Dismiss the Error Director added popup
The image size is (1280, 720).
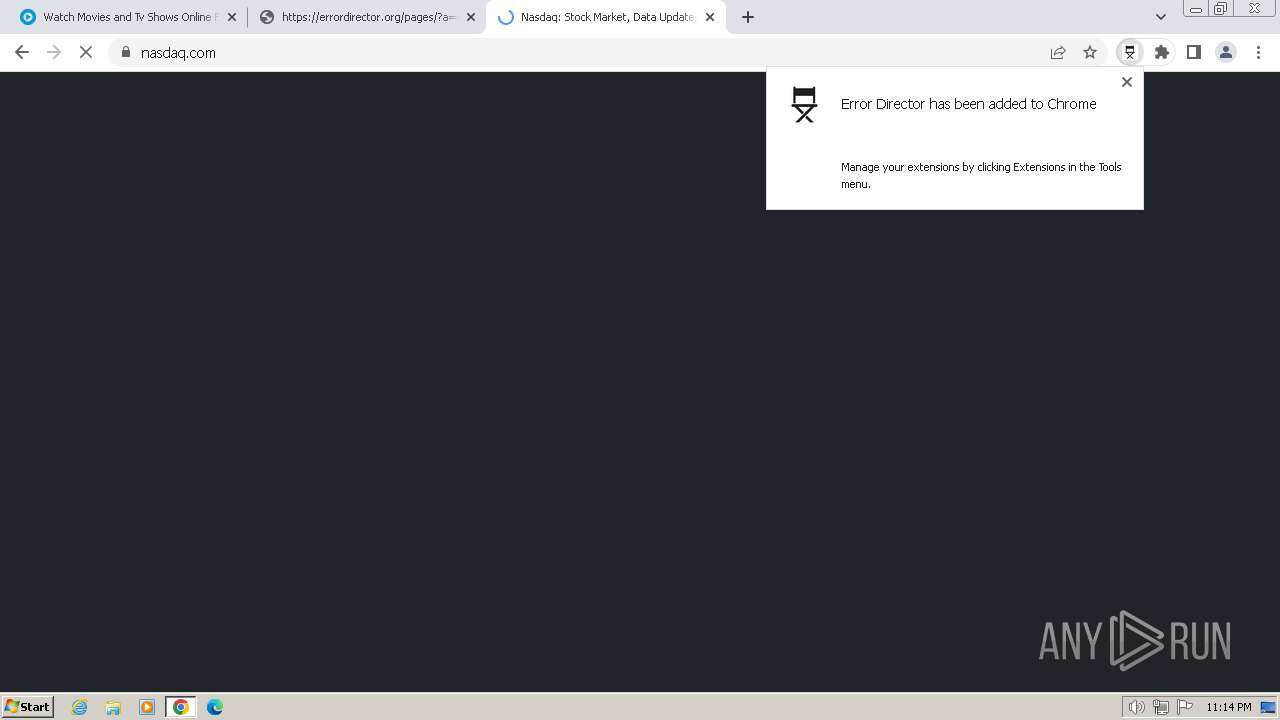point(1127,82)
